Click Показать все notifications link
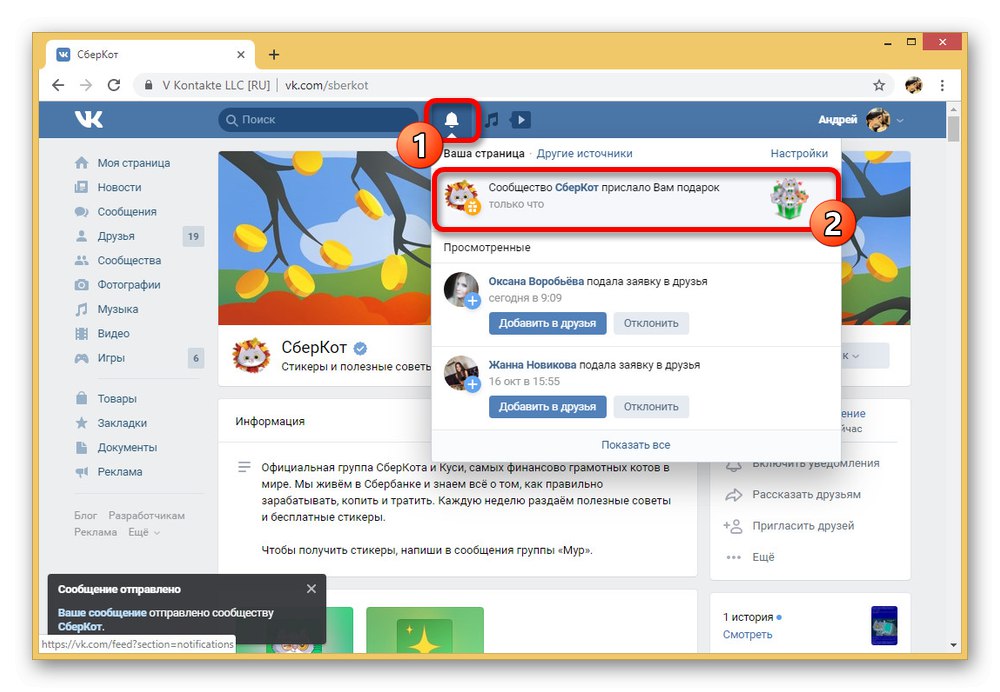 pyautogui.click(x=635, y=445)
